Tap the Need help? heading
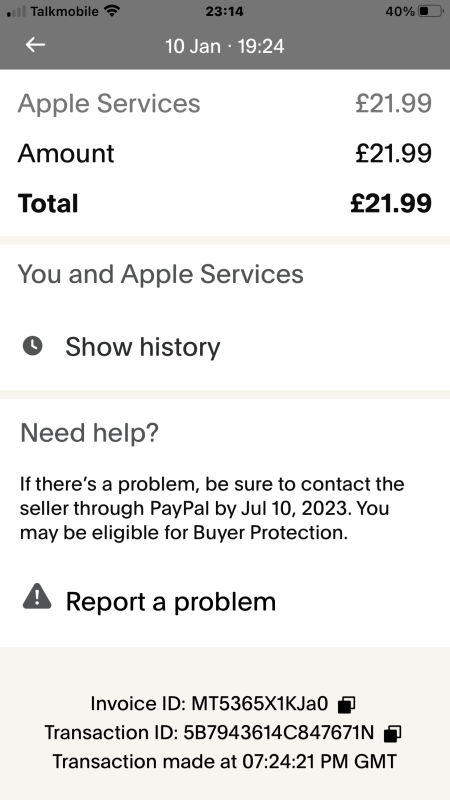The width and height of the screenshot is (450, 800). (x=89, y=434)
